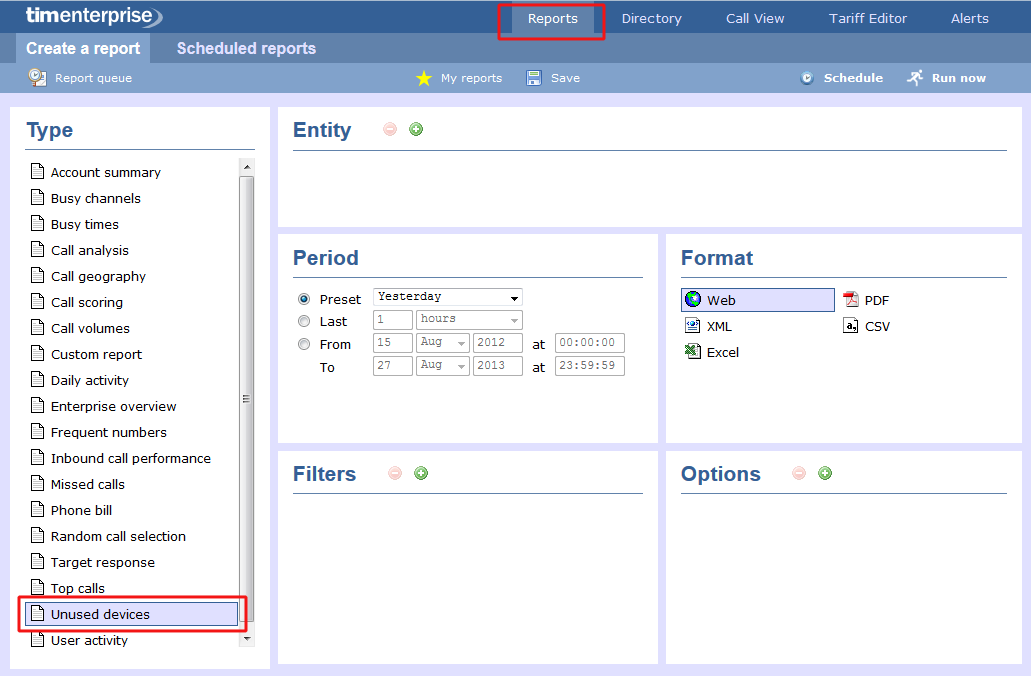Open the Tariff Editor menu
This screenshot has height=676, width=1031.
(x=868, y=18)
